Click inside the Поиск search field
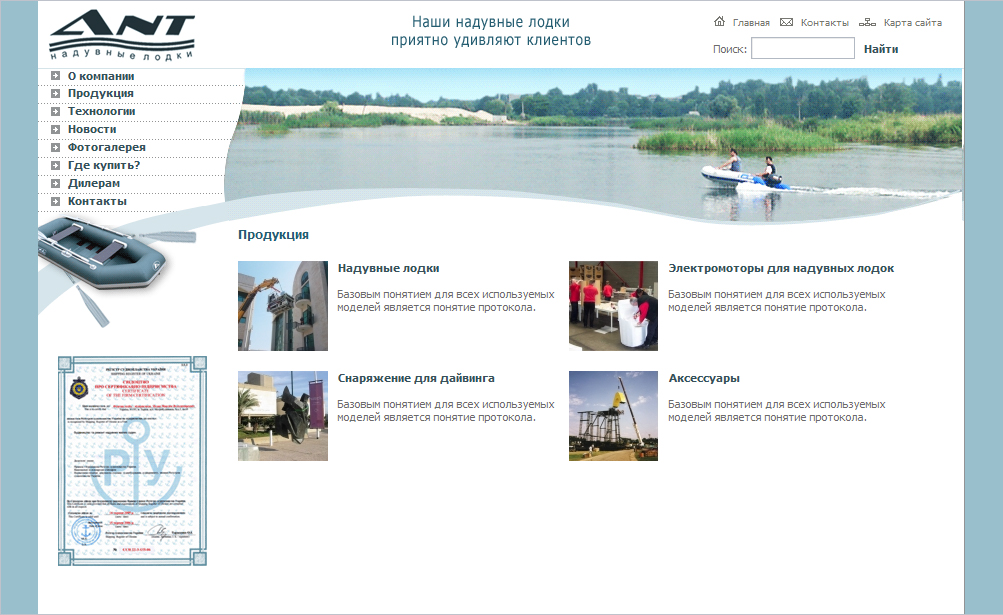 point(802,47)
